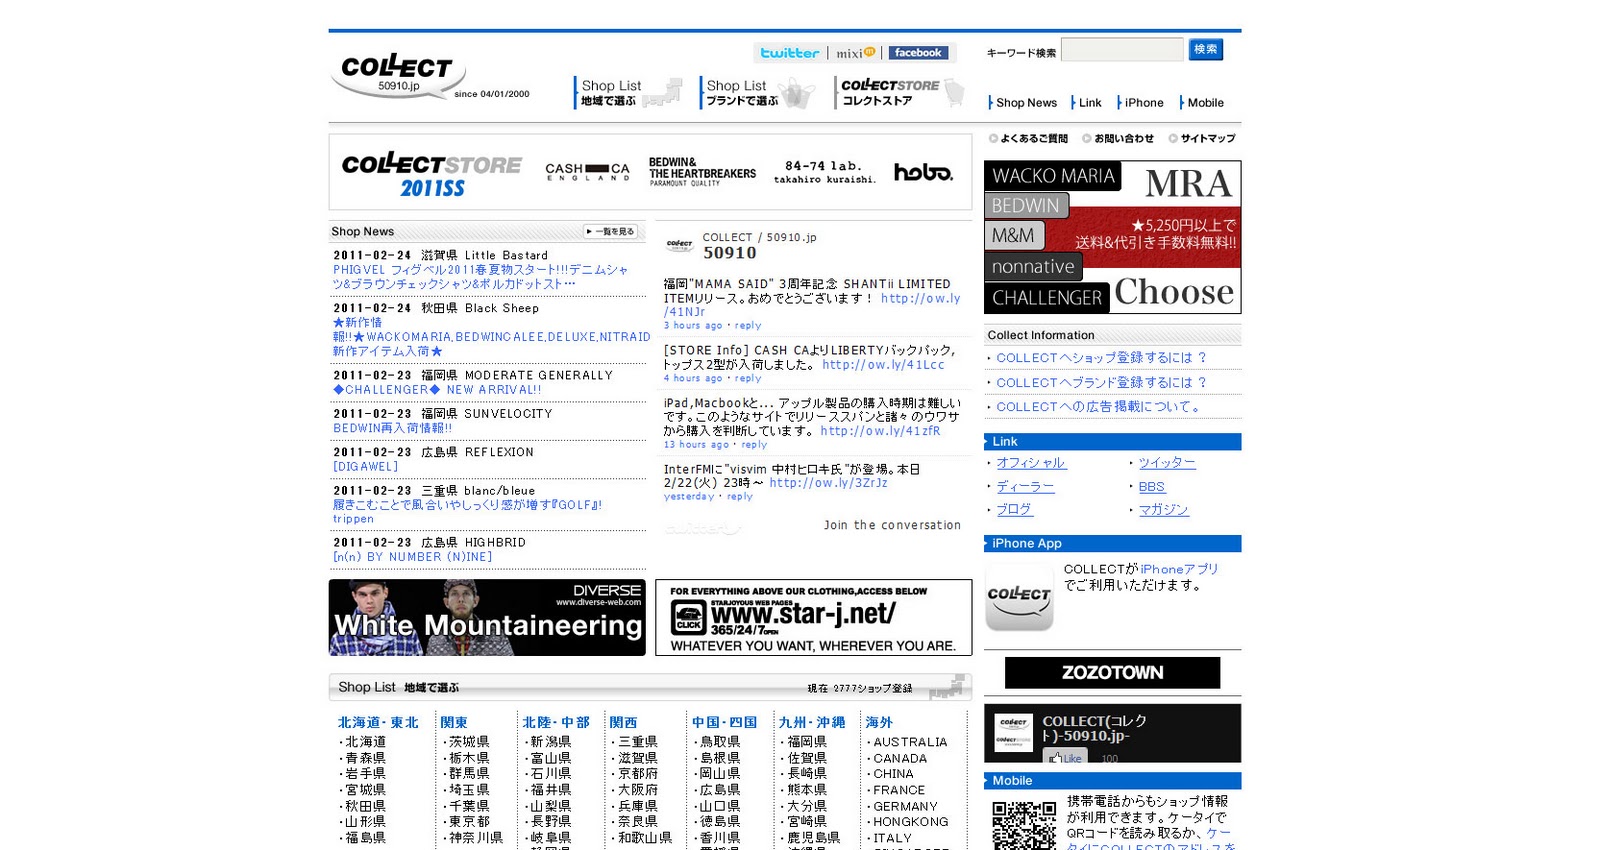Open the COLLECT STORE header menu

tap(900, 92)
